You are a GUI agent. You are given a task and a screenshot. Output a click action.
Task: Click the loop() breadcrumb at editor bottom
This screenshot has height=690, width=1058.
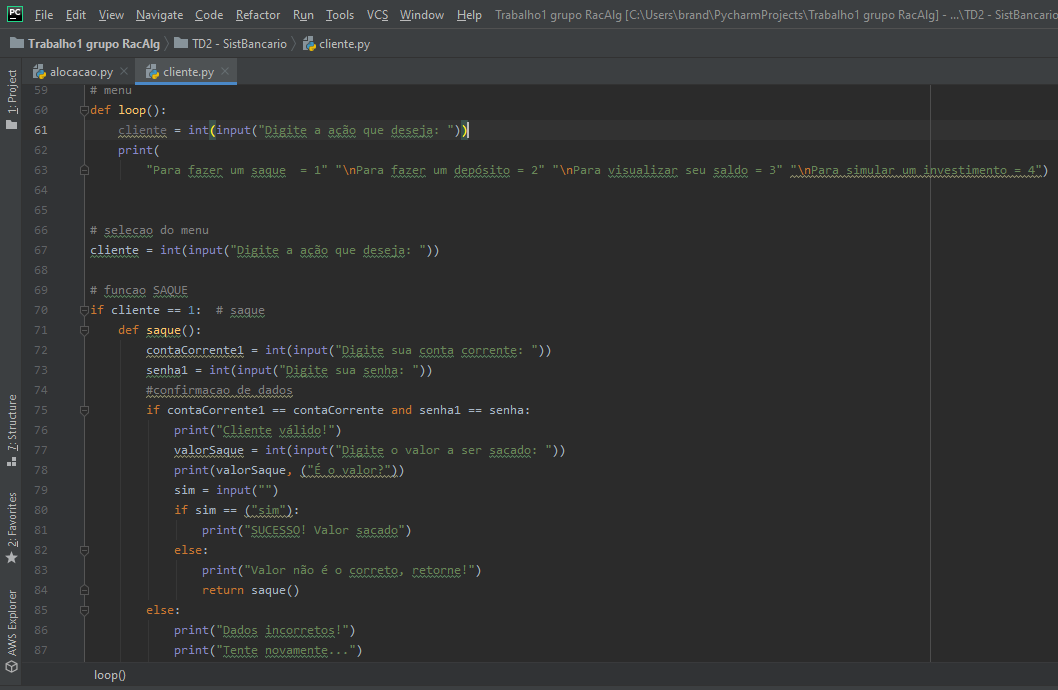[110, 674]
